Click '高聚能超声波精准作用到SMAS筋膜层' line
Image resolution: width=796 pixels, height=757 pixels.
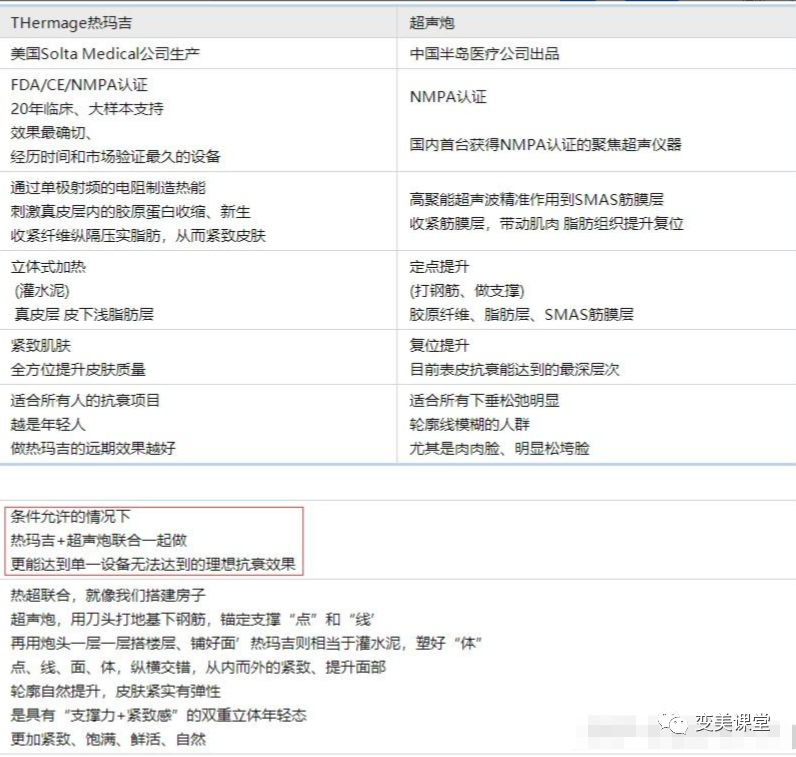[x=536, y=200]
